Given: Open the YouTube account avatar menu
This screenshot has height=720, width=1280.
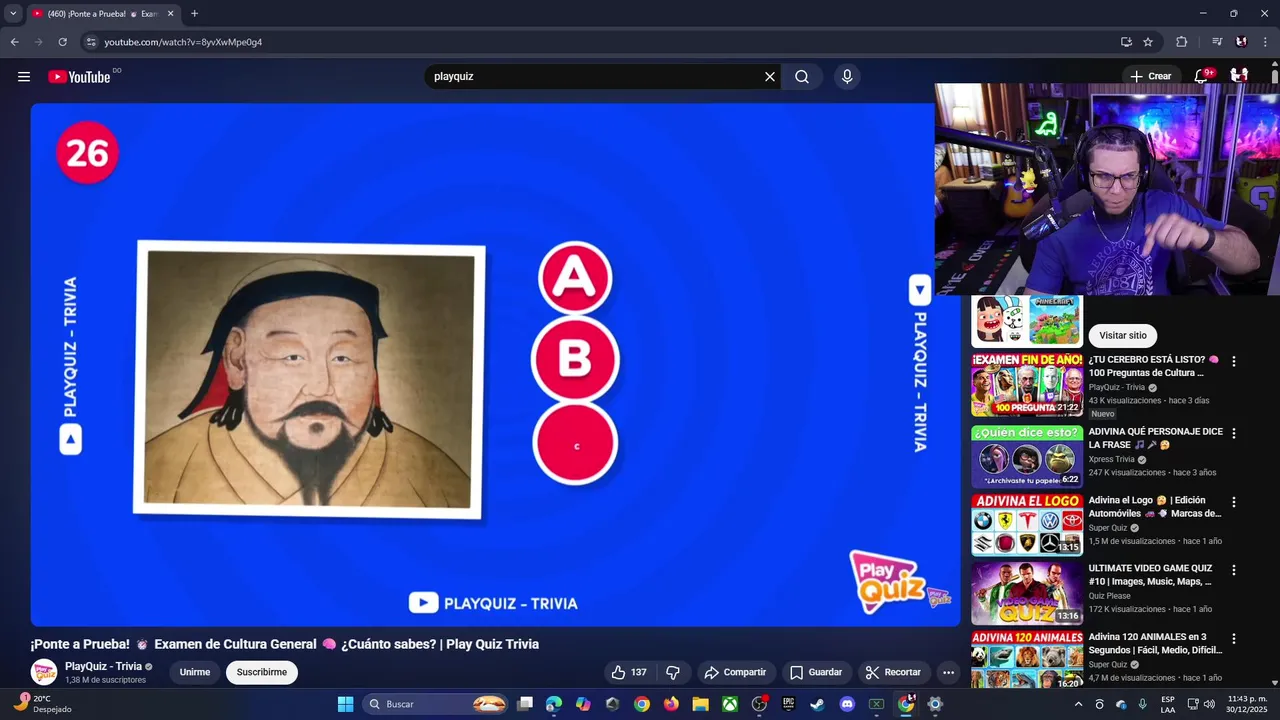Looking at the screenshot, I should [1239, 76].
